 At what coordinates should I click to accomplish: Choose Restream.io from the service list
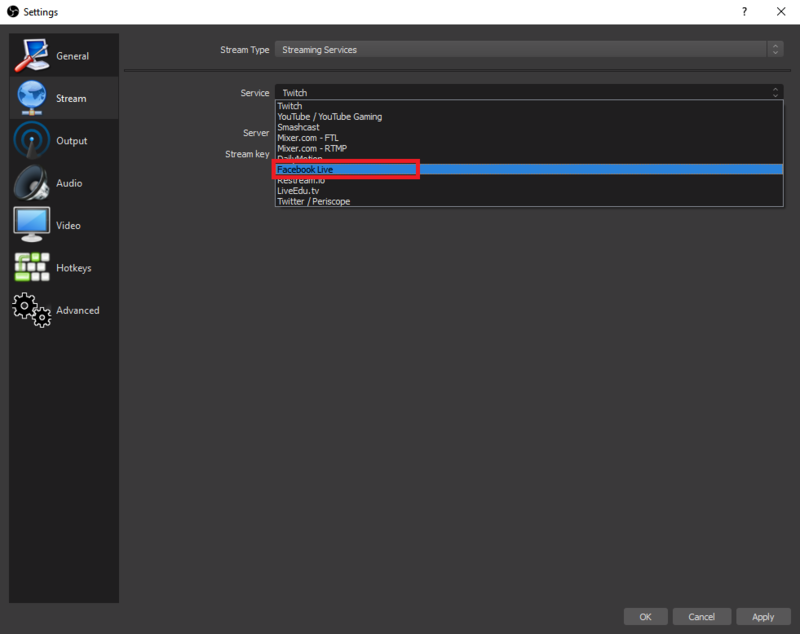pos(529,181)
